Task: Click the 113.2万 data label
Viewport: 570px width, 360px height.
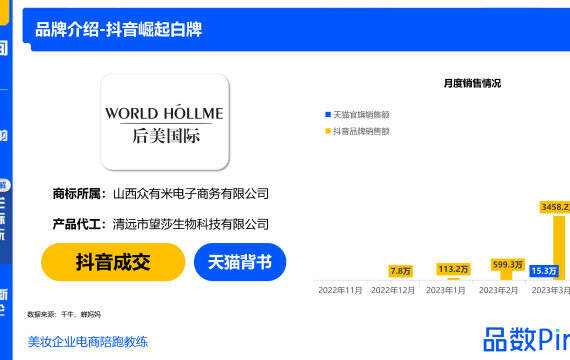Action: point(453,269)
